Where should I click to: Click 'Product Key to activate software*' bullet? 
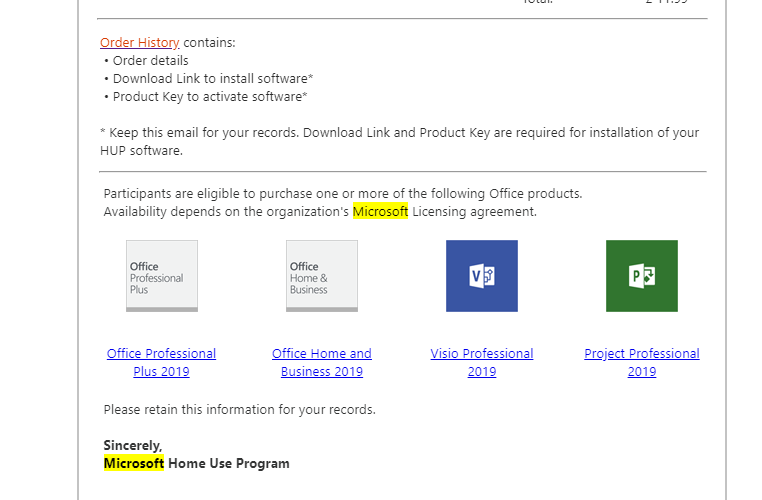click(210, 97)
